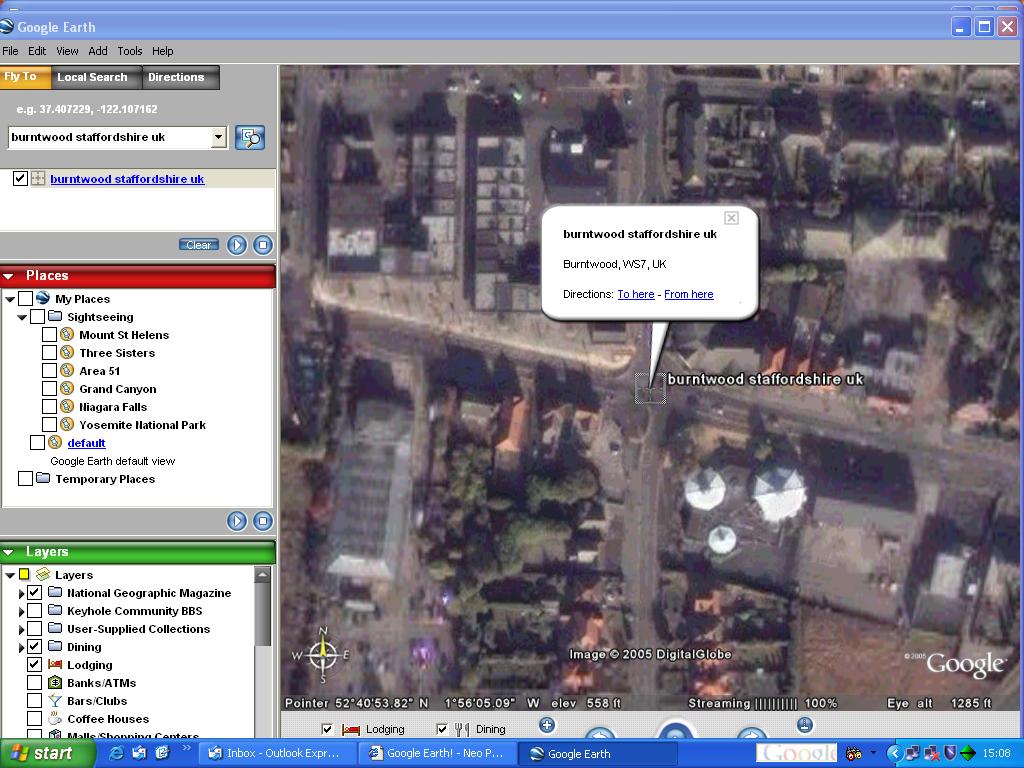Open the Tools menu
The image size is (1024, 768).
coord(129,51)
